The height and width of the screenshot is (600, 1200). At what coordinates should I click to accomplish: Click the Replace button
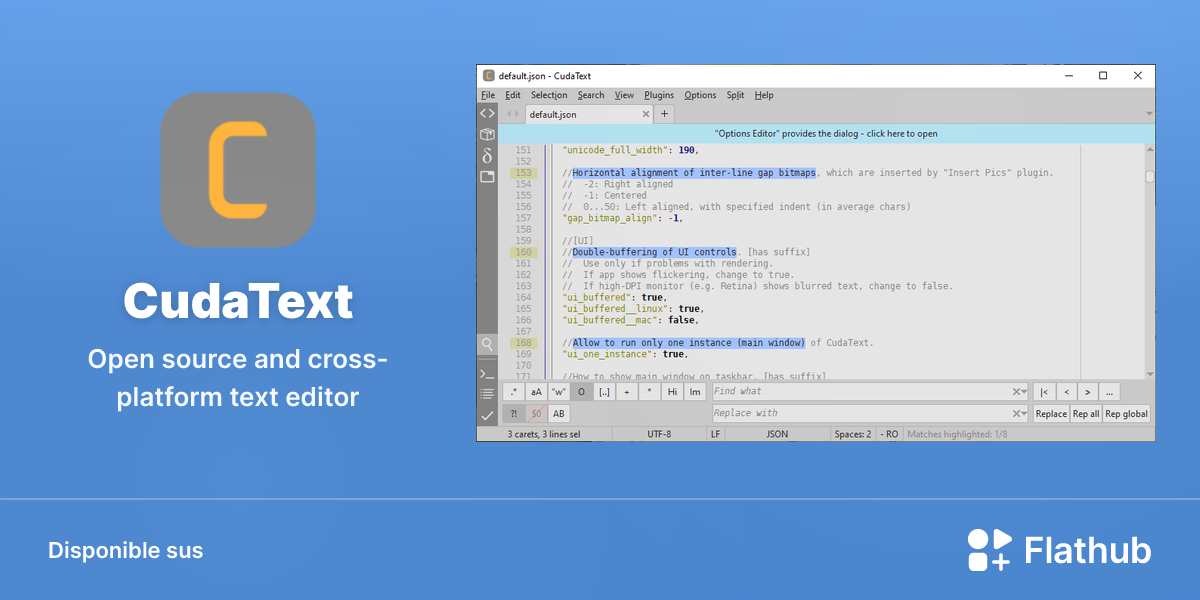(1051, 413)
